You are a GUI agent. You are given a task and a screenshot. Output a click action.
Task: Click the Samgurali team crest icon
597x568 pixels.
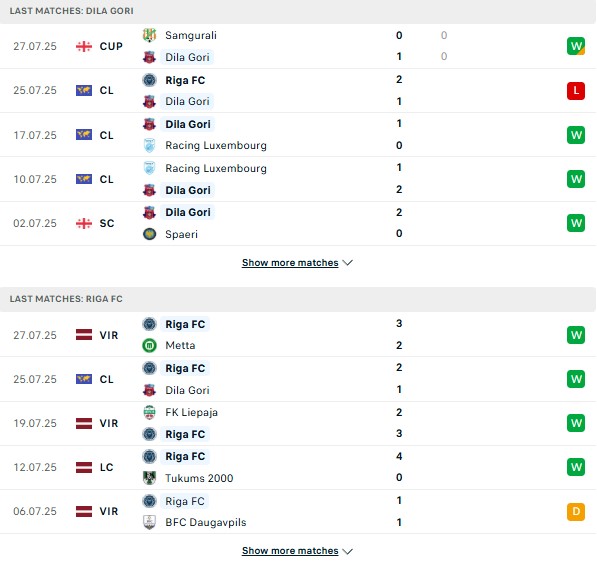pos(149,35)
